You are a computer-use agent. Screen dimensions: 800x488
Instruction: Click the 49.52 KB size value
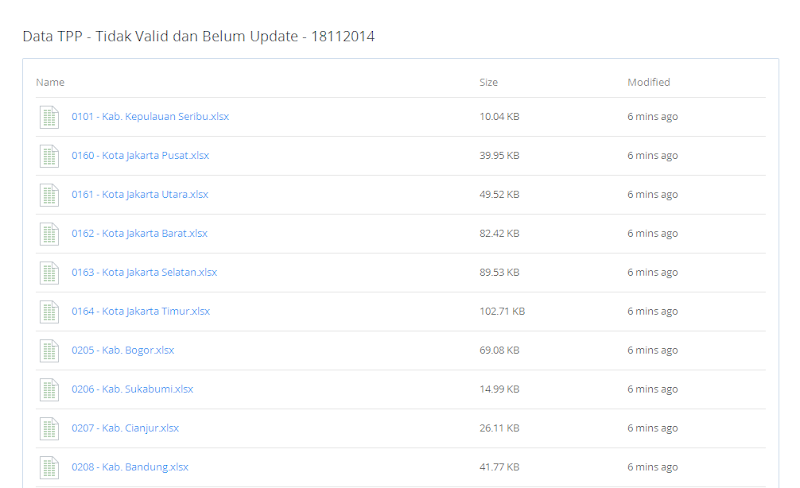click(x=499, y=194)
